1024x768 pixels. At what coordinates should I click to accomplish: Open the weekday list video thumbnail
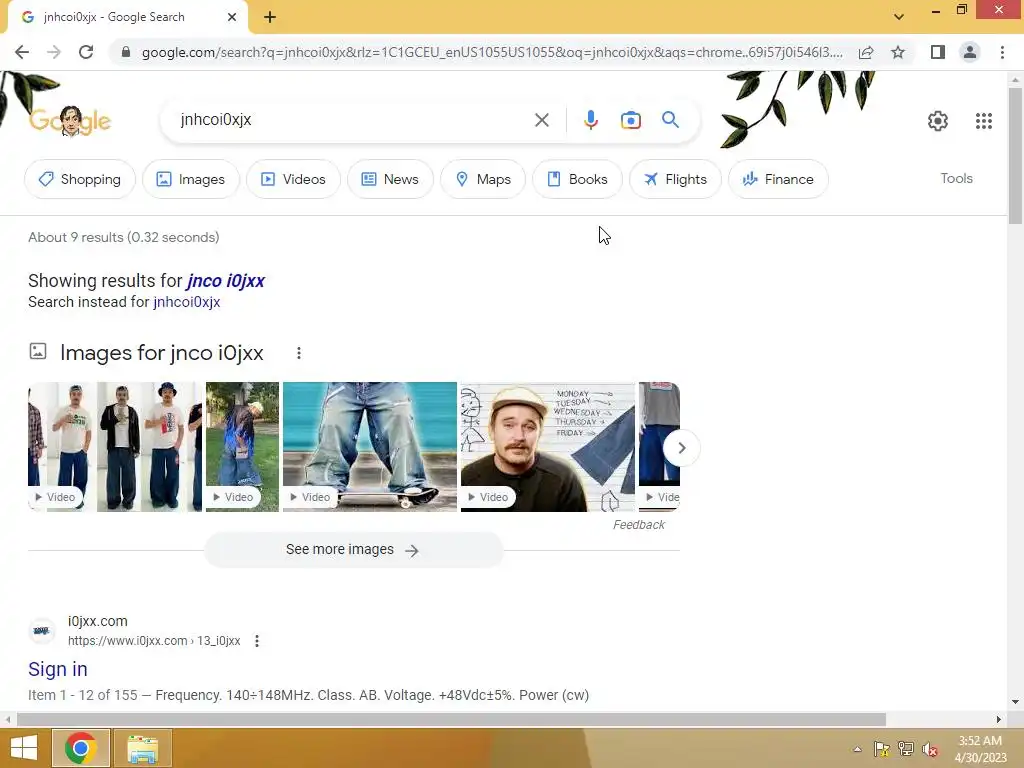click(x=547, y=447)
